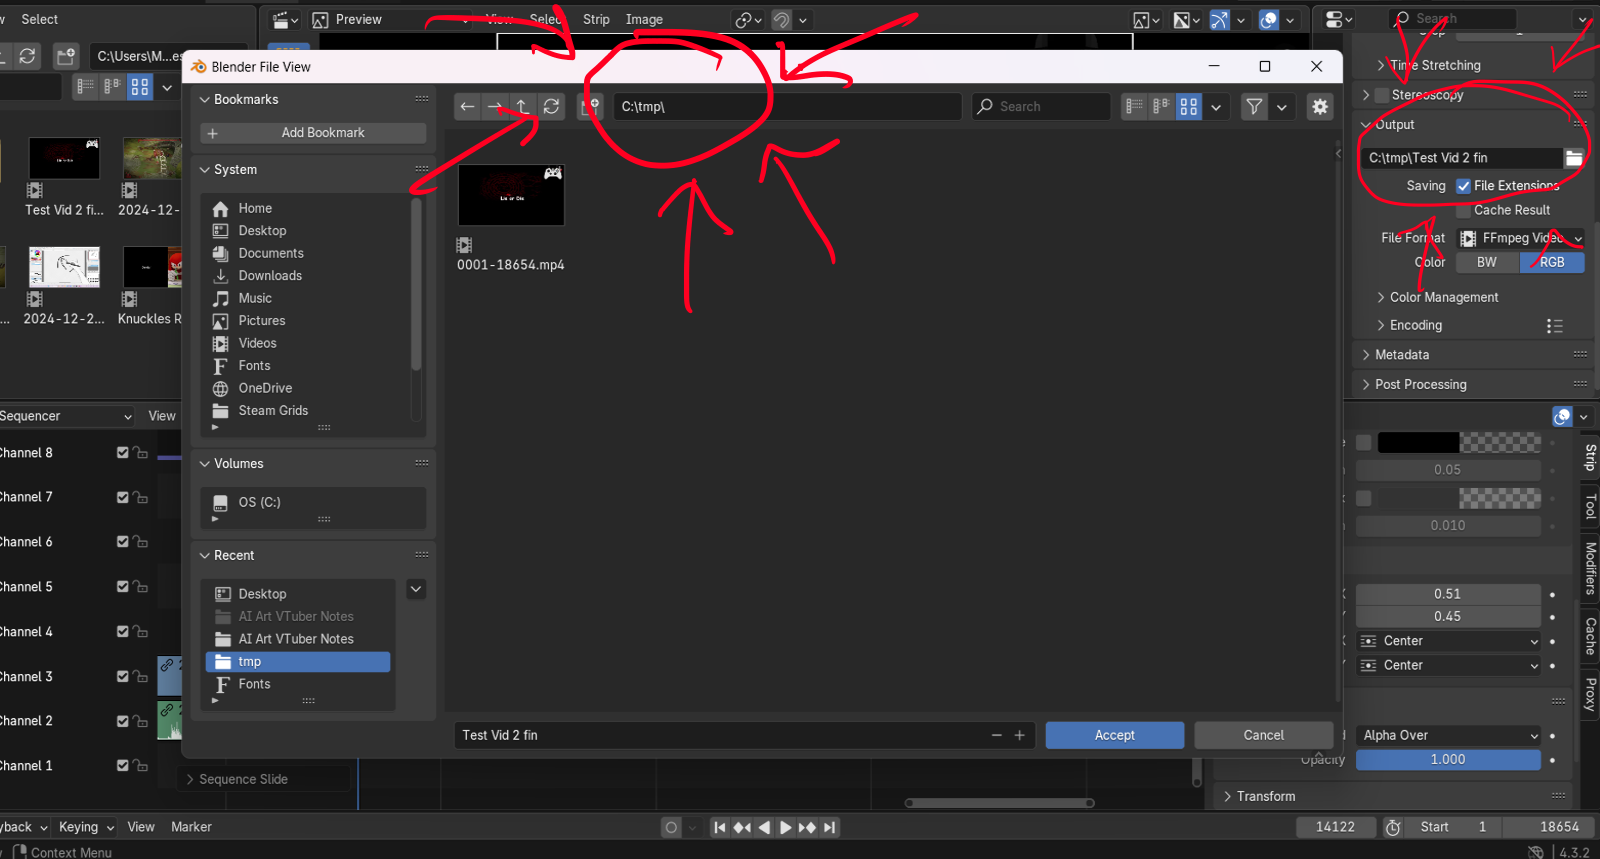This screenshot has width=1600, height=859.
Task: Enable Stereoscopy checkbox
Action: point(1382,95)
